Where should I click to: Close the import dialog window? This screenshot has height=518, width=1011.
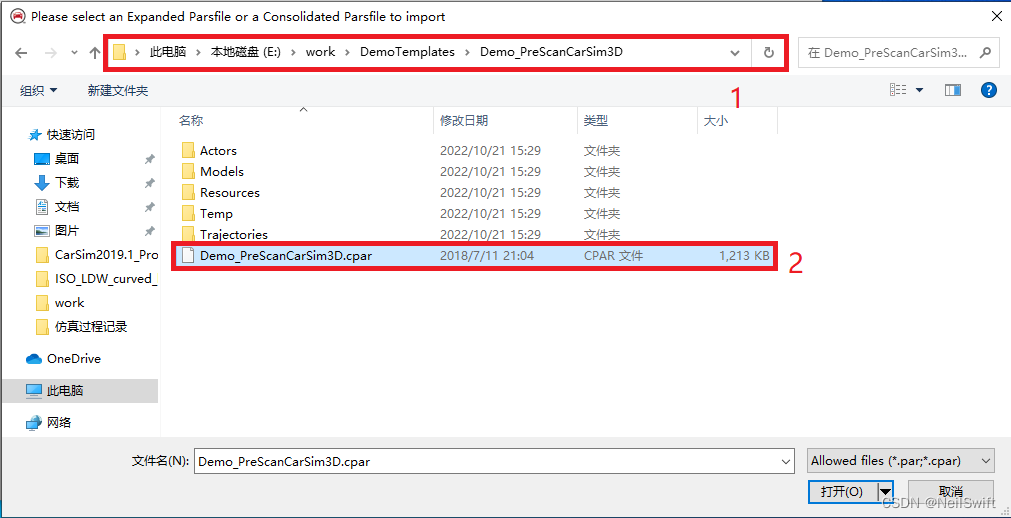(x=996, y=17)
